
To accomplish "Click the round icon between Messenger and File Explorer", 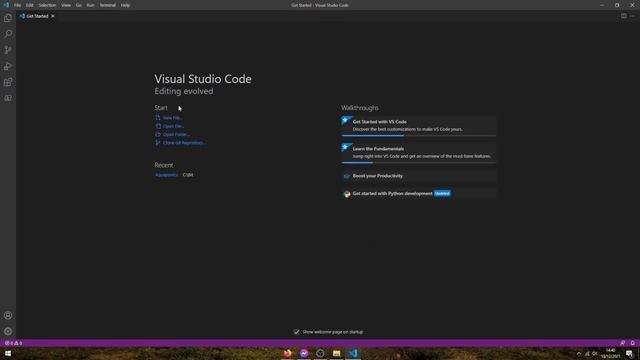I will [x=320, y=353].
